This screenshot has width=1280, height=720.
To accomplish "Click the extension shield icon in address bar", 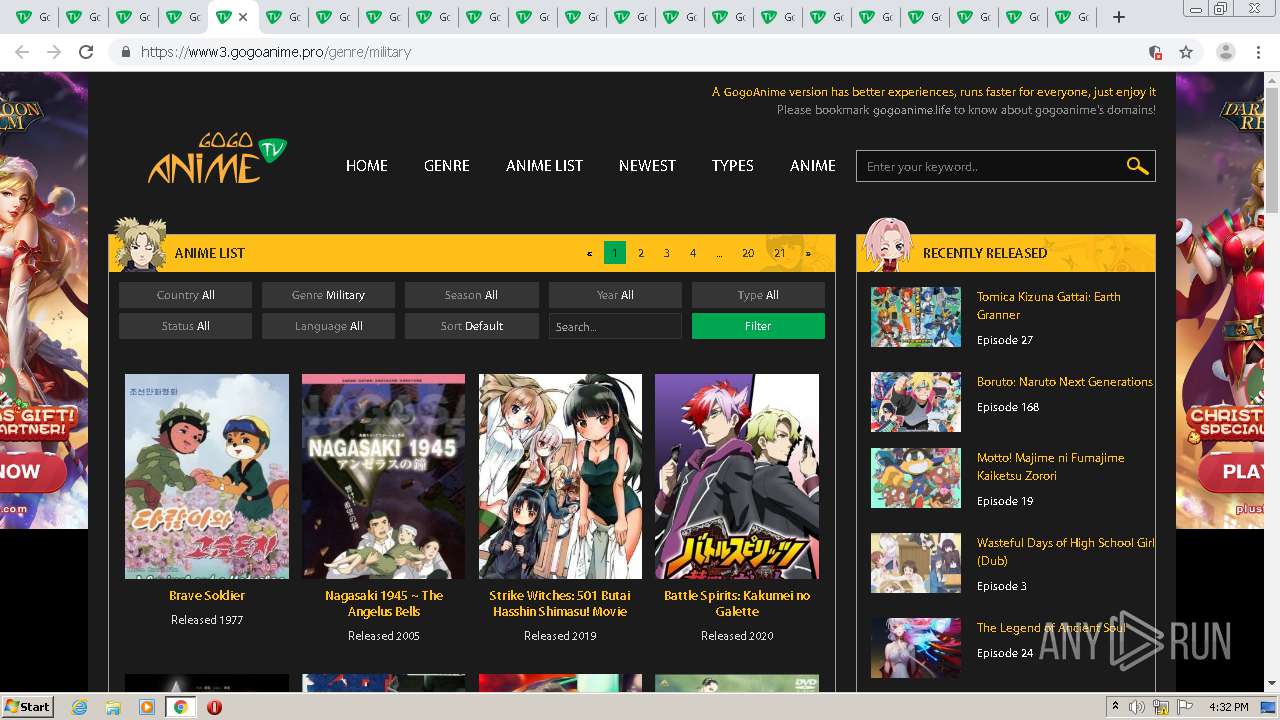I will [1155, 52].
